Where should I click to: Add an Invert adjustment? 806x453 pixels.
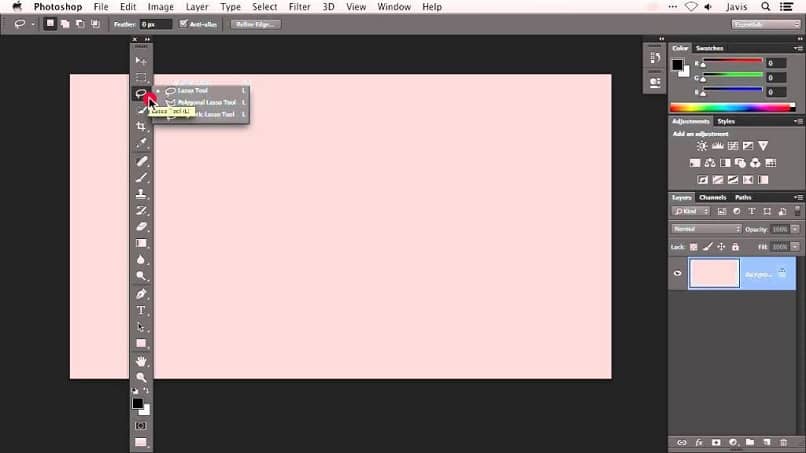703,180
